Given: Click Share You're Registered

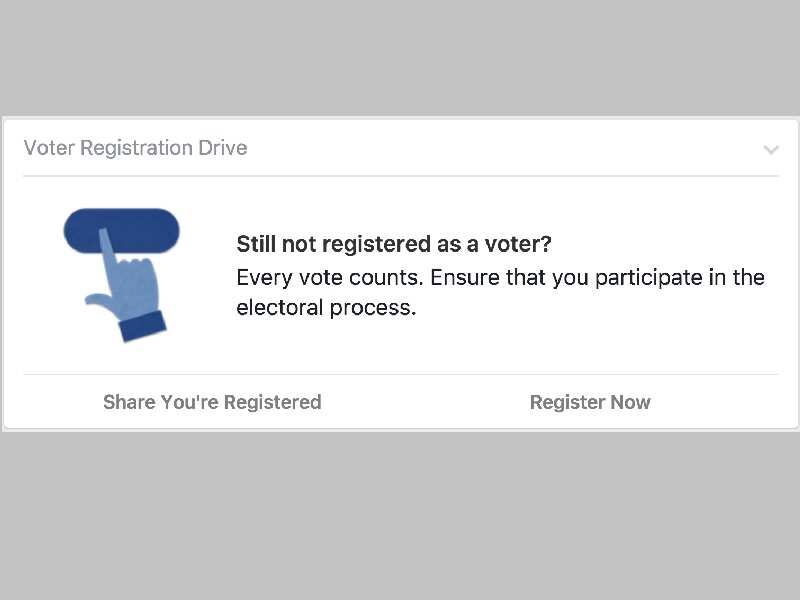Looking at the screenshot, I should [212, 402].
